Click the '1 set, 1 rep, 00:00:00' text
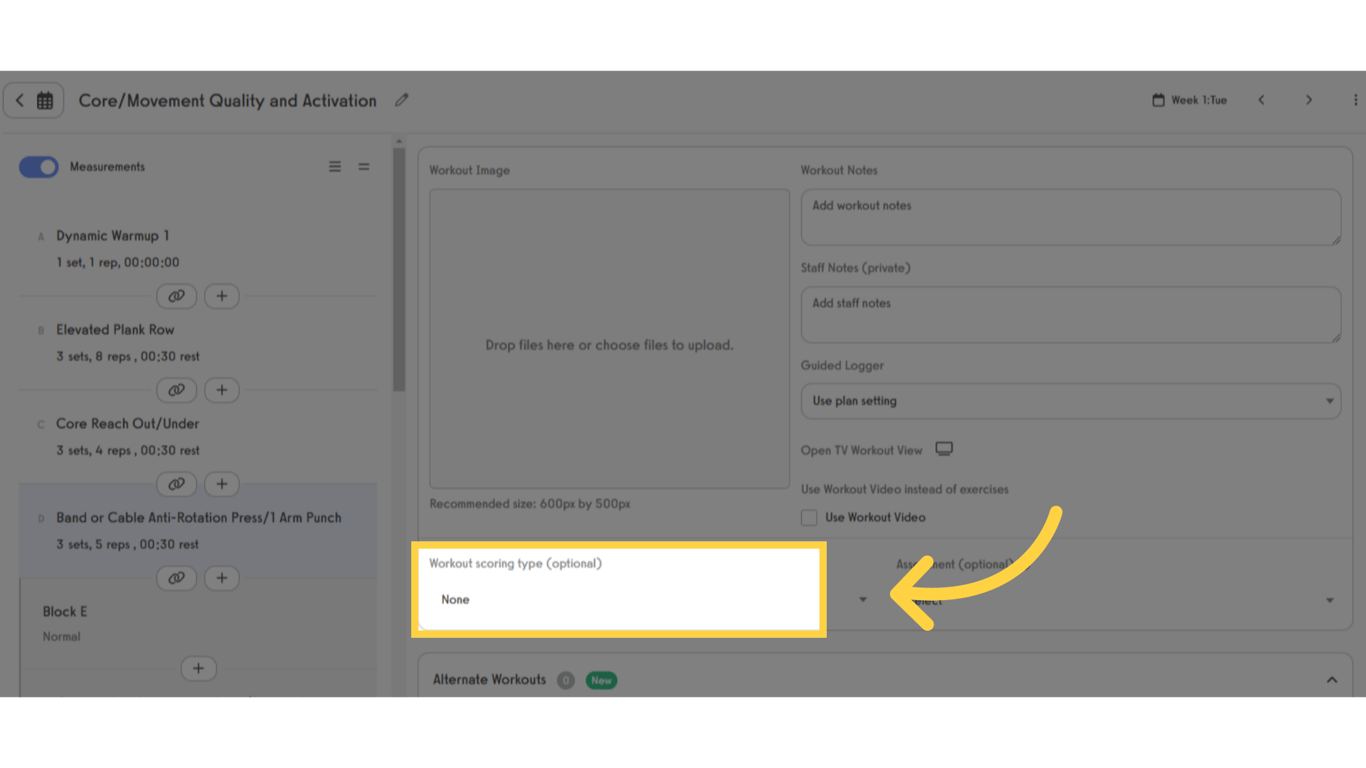The height and width of the screenshot is (768, 1366). coord(118,262)
